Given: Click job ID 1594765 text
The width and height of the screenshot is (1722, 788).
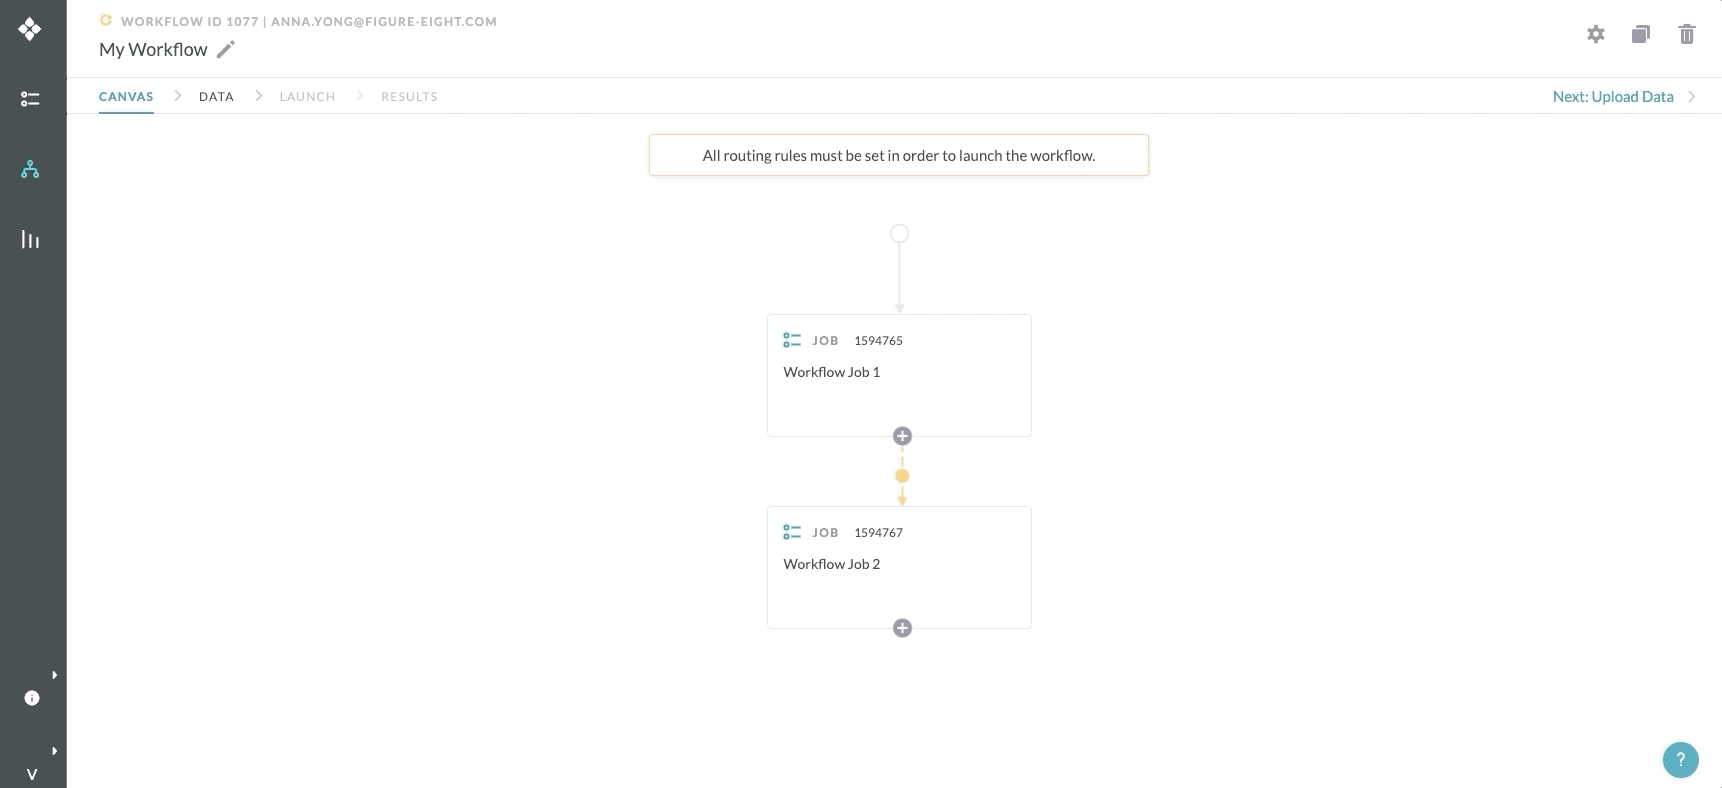Looking at the screenshot, I should pyautogui.click(x=878, y=341).
